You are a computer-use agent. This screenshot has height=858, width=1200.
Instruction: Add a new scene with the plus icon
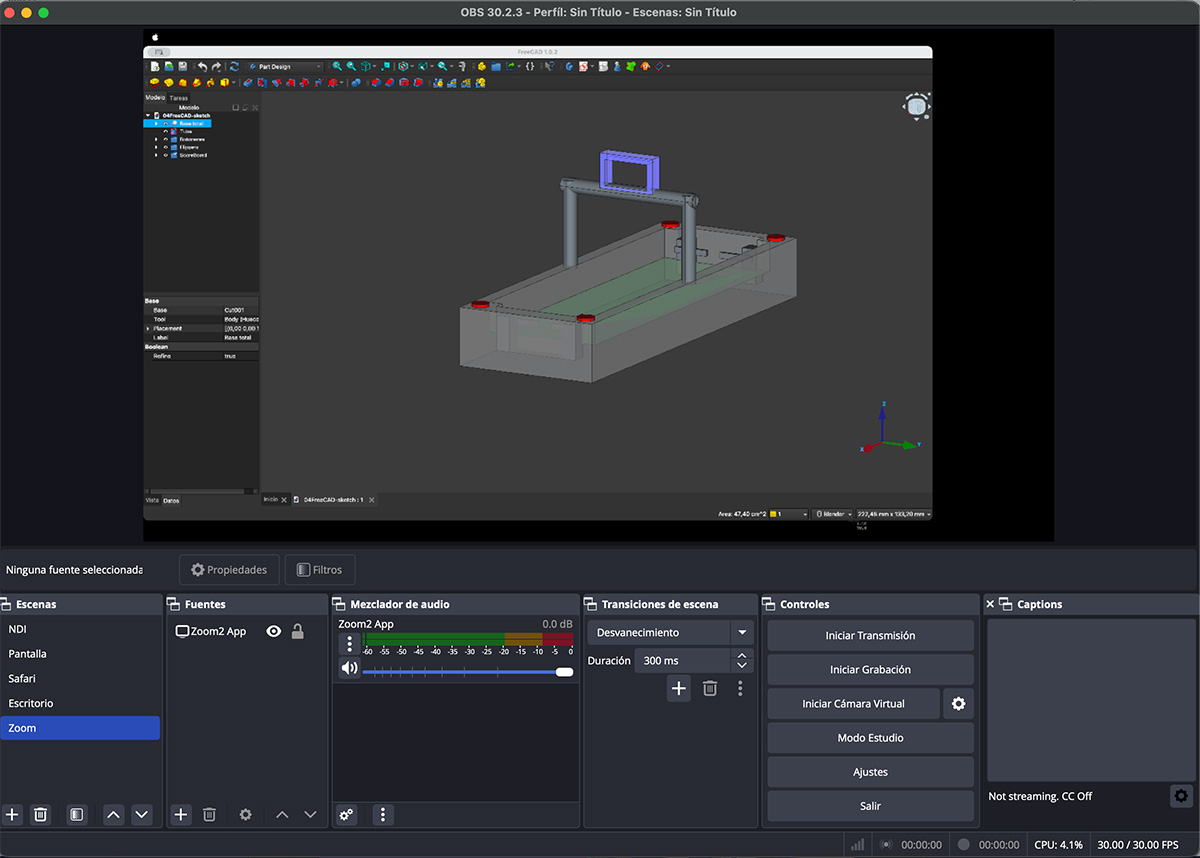12,815
